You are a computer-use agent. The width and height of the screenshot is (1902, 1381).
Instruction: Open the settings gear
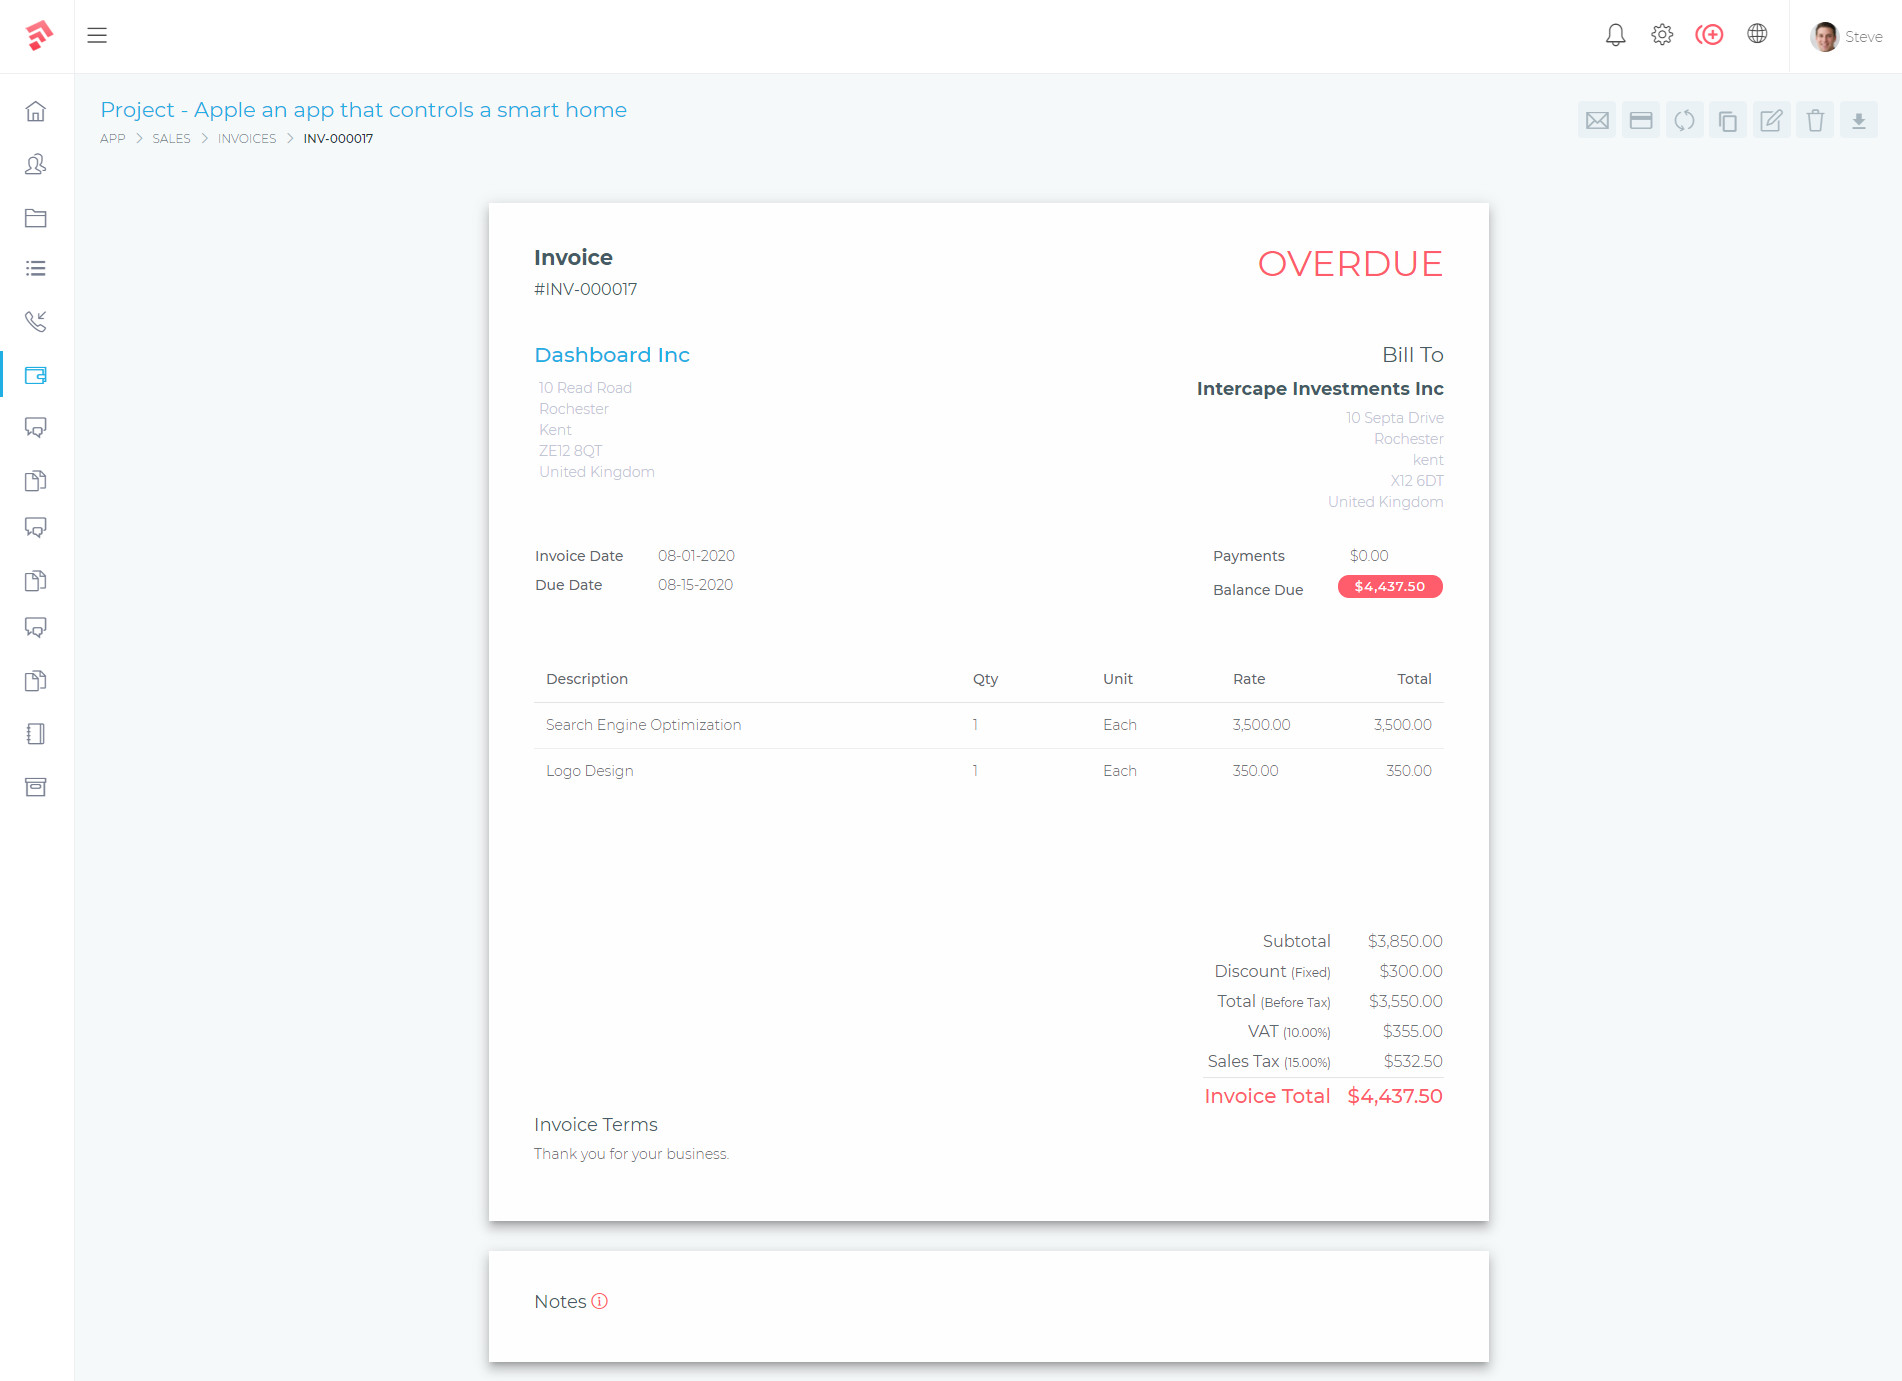(x=1662, y=34)
